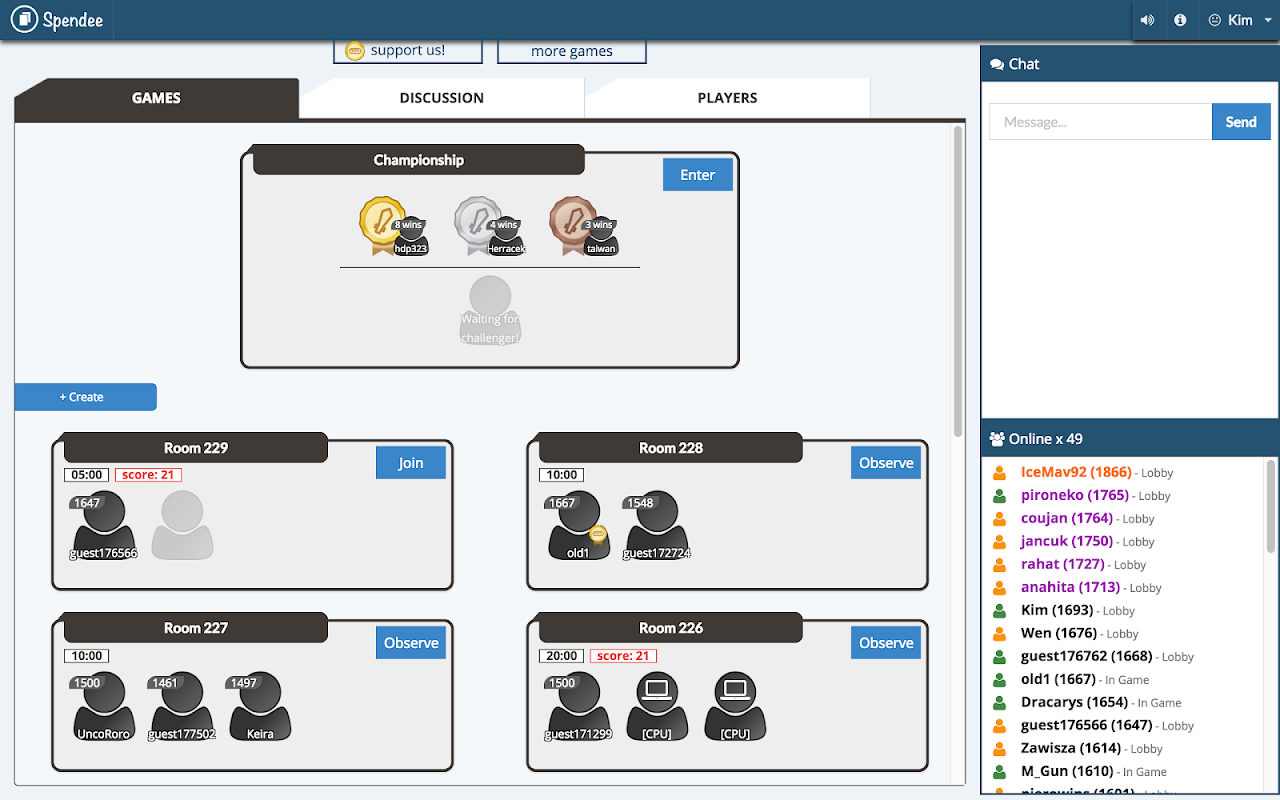This screenshot has width=1280, height=800.
Task: Click the user icon beside IceMav92
Action: tap(999, 473)
